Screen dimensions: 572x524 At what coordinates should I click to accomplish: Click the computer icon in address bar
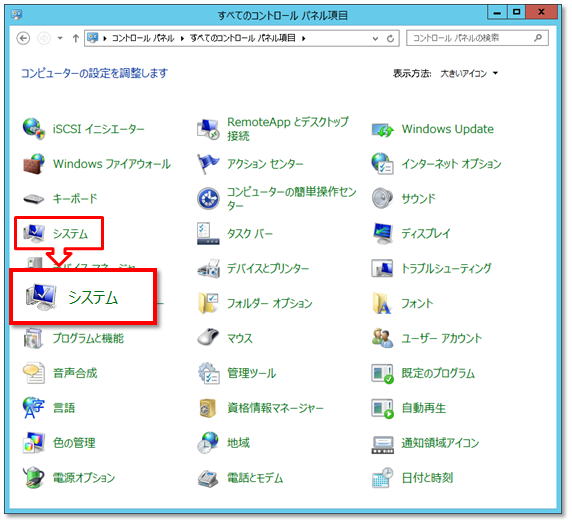[x=93, y=38]
